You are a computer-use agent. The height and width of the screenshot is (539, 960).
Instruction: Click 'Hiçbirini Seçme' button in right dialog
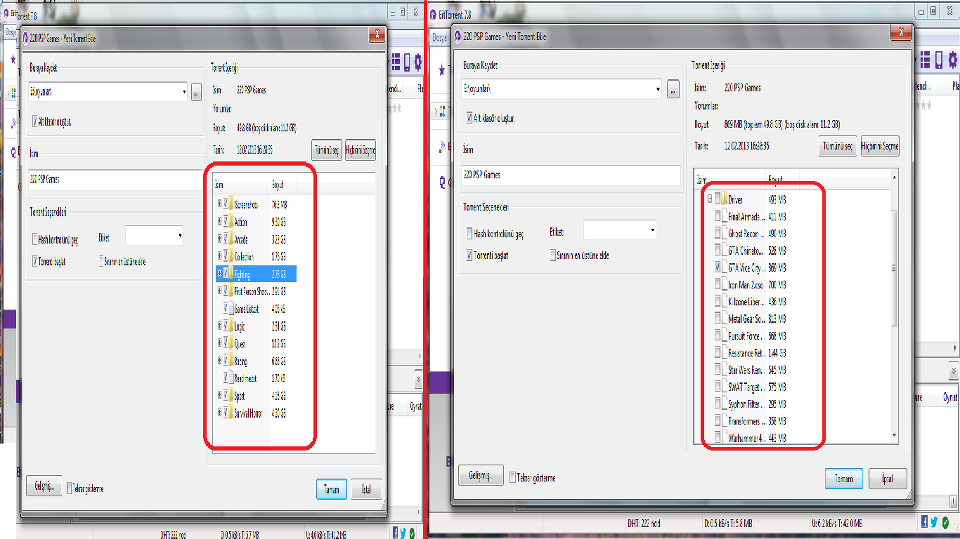[880, 146]
